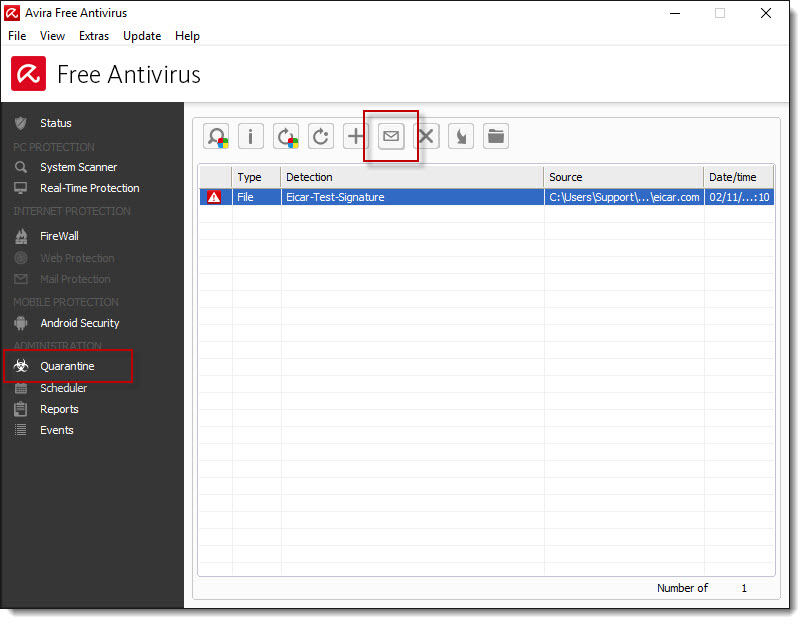Go to Status section
This screenshot has width=805, height=624.
[x=56, y=123]
